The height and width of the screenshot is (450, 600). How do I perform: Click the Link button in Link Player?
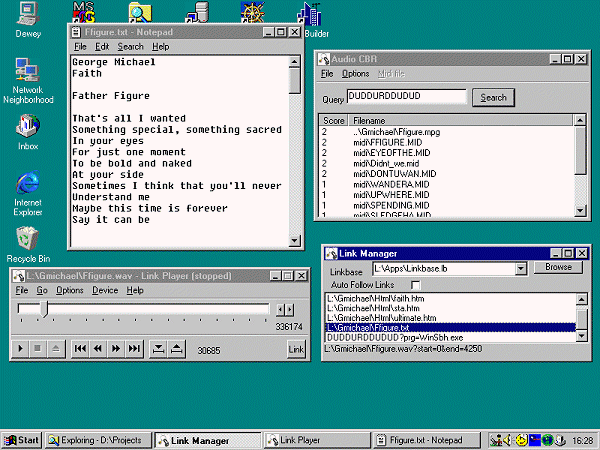tap(295, 349)
